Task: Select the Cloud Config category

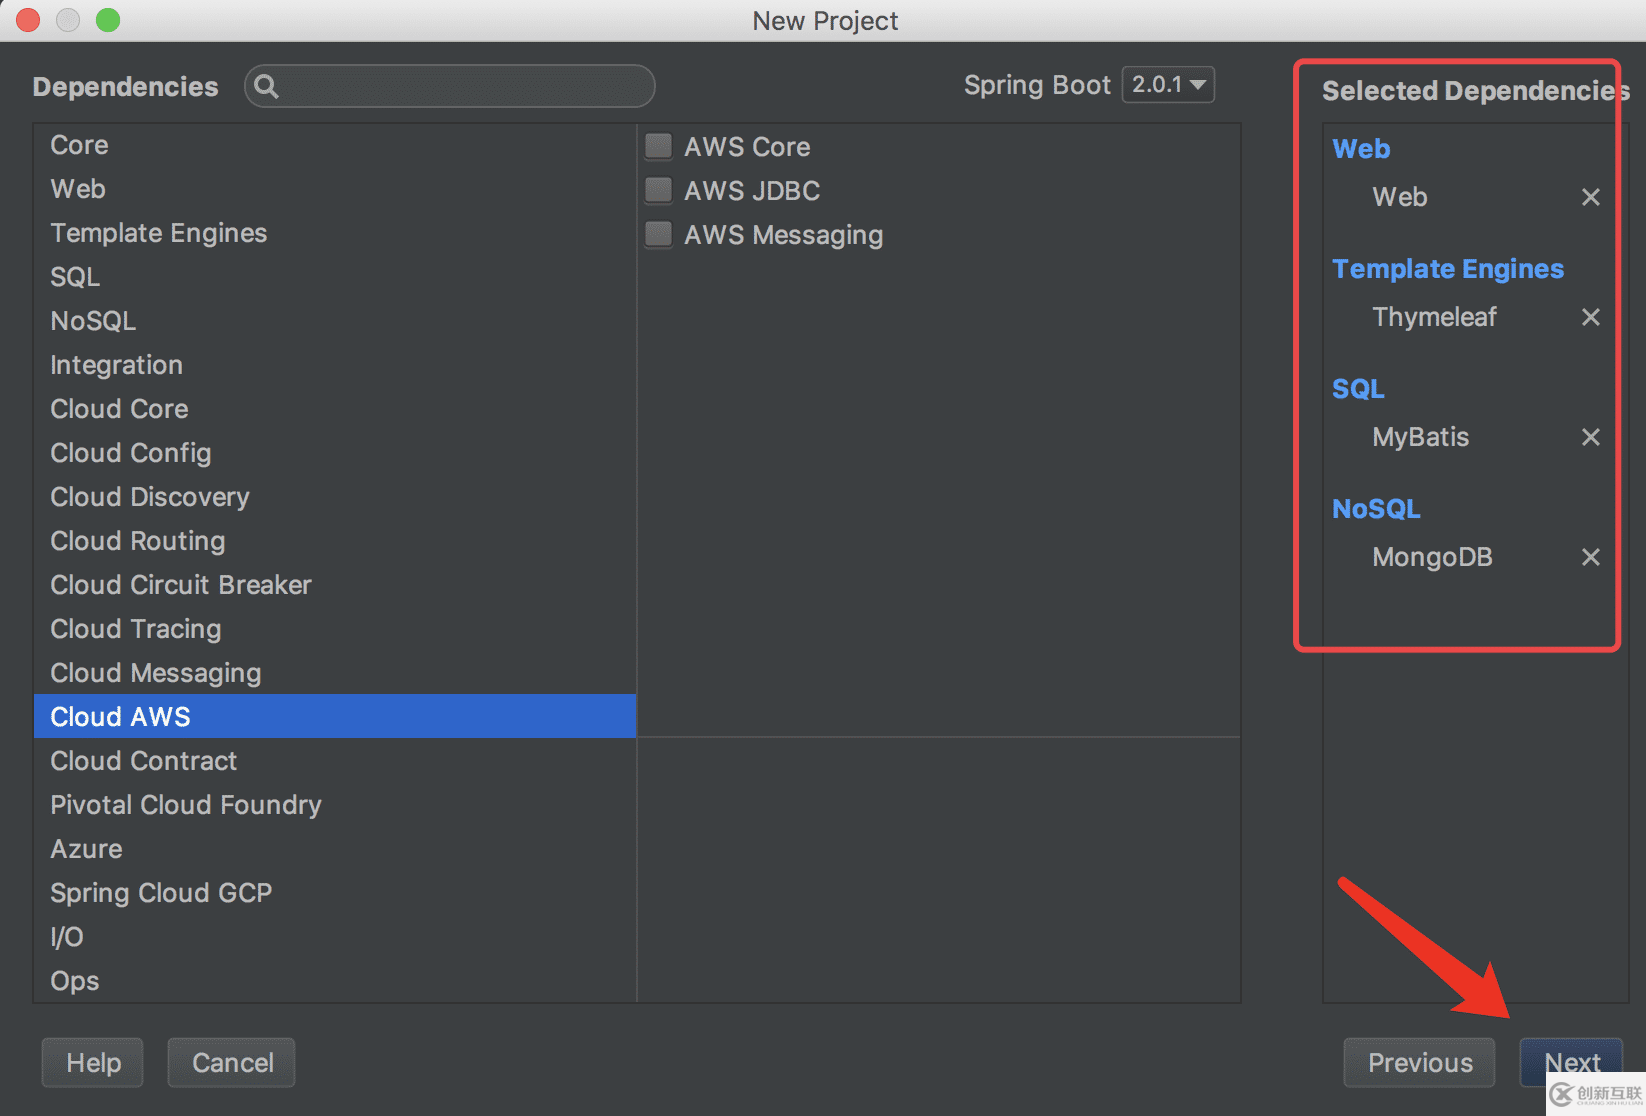Action: tap(335, 453)
